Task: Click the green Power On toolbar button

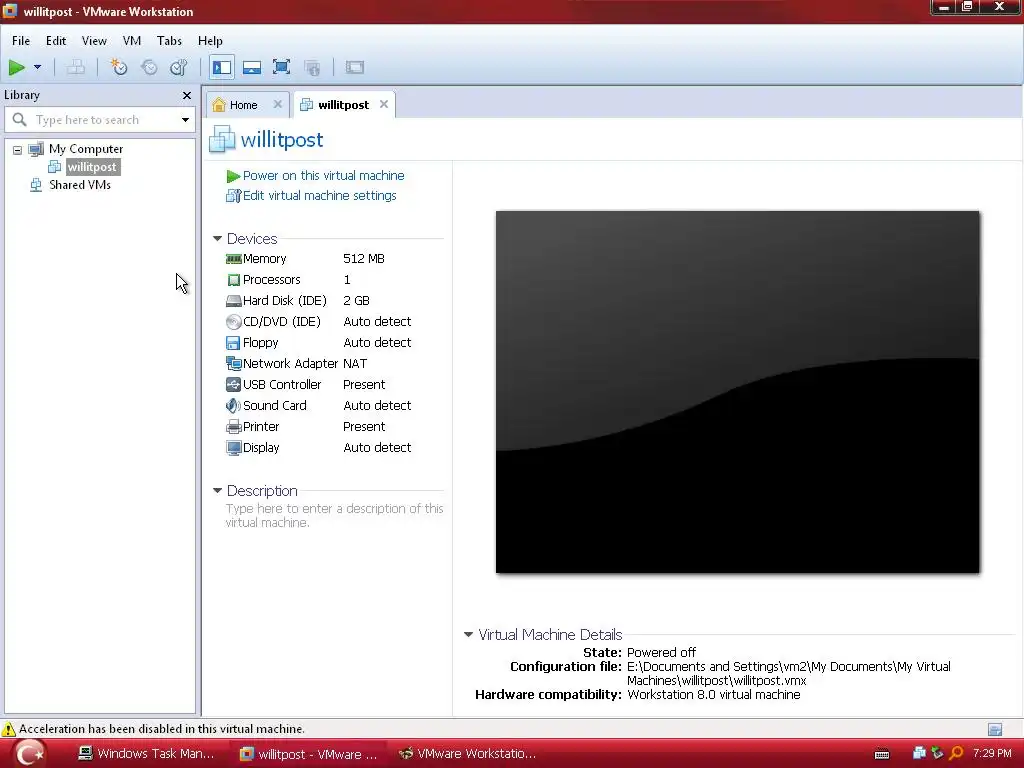Action: pos(16,67)
